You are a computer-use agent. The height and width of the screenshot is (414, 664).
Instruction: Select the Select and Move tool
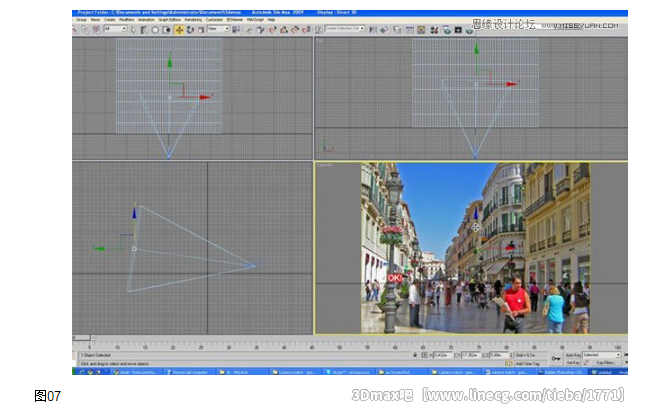point(180,30)
